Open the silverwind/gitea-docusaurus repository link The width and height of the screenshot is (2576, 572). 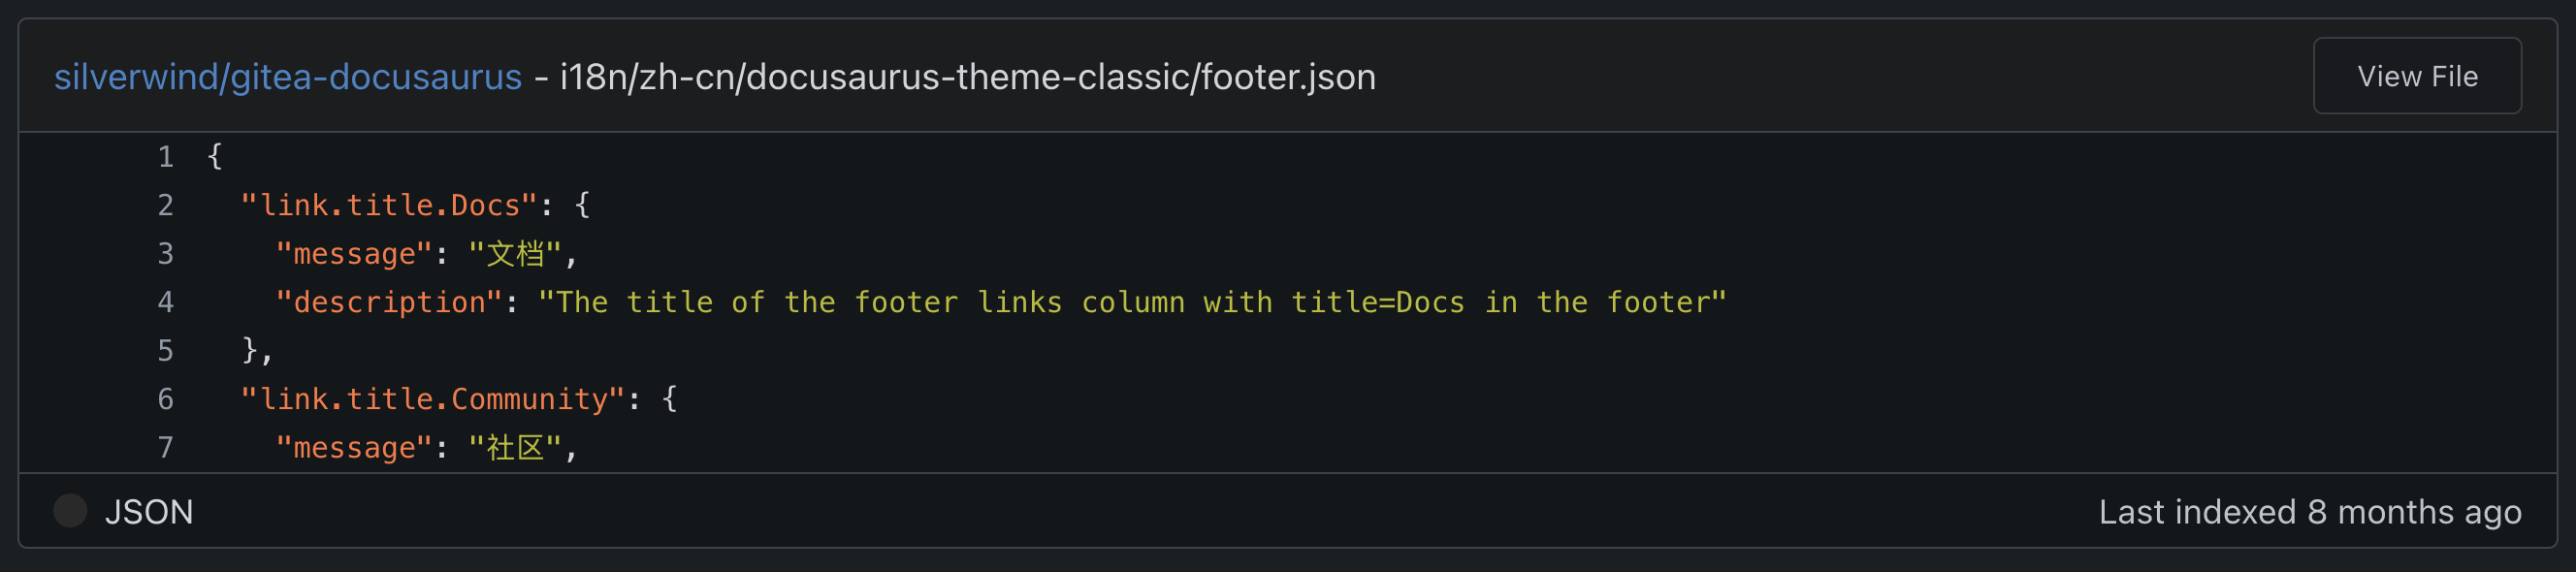(x=287, y=77)
